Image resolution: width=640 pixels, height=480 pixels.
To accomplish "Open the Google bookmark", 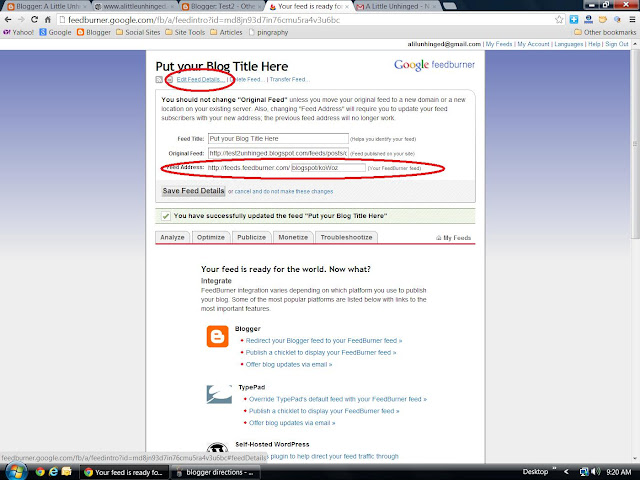I will pos(55,32).
